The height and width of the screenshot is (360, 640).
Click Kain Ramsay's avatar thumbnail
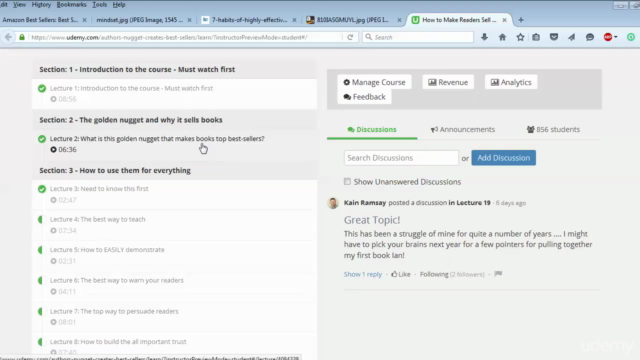(333, 203)
